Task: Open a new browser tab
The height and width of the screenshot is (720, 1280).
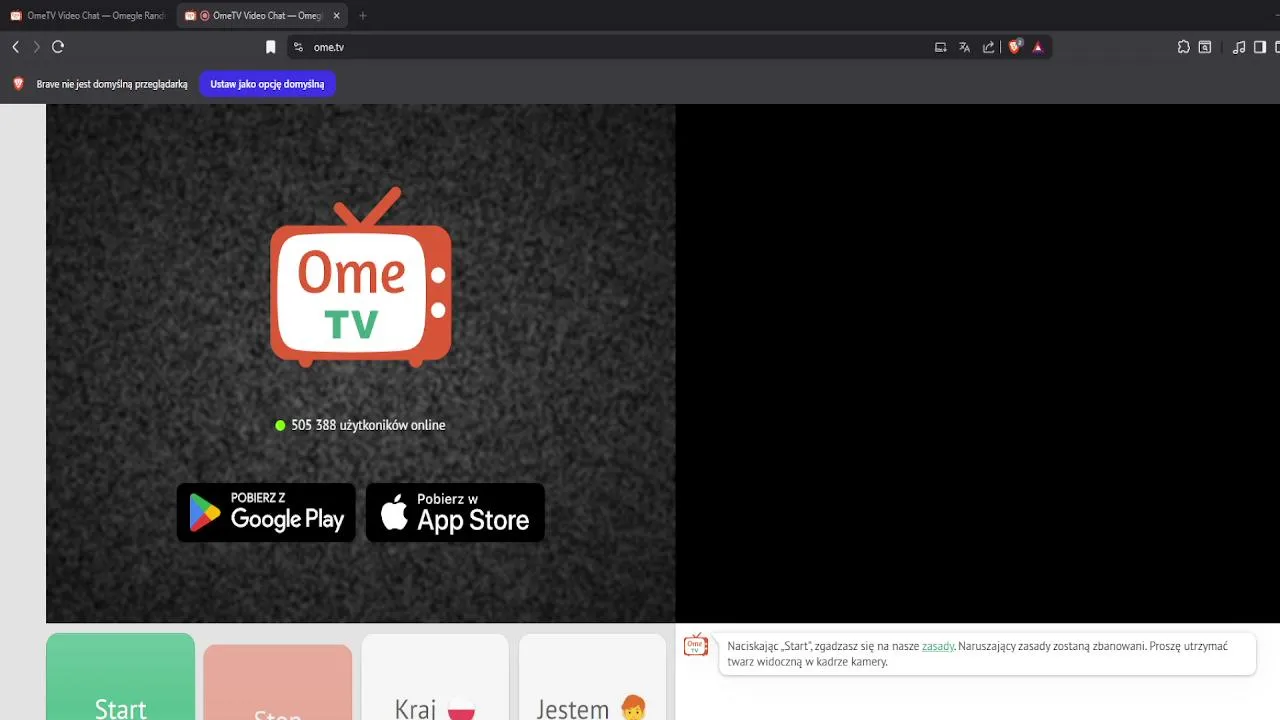Action: pyautogui.click(x=363, y=16)
